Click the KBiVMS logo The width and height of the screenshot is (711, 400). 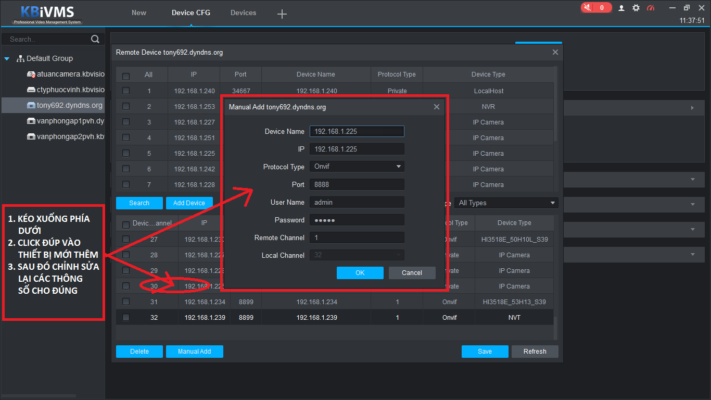click(x=48, y=14)
